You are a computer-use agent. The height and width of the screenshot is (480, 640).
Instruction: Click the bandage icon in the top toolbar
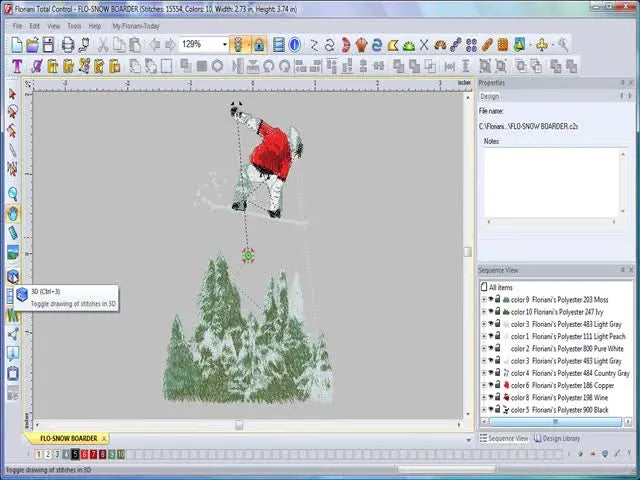click(x=487, y=44)
